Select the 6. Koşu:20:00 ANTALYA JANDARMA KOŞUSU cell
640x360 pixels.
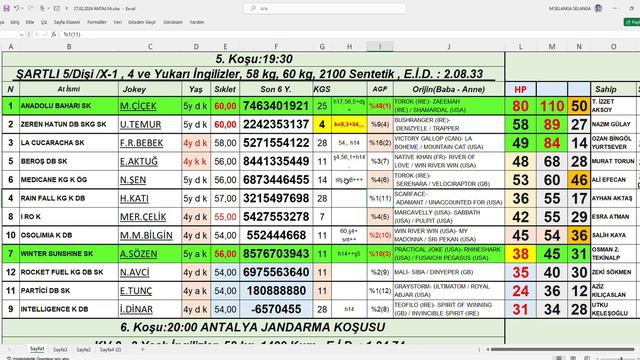coord(253,327)
